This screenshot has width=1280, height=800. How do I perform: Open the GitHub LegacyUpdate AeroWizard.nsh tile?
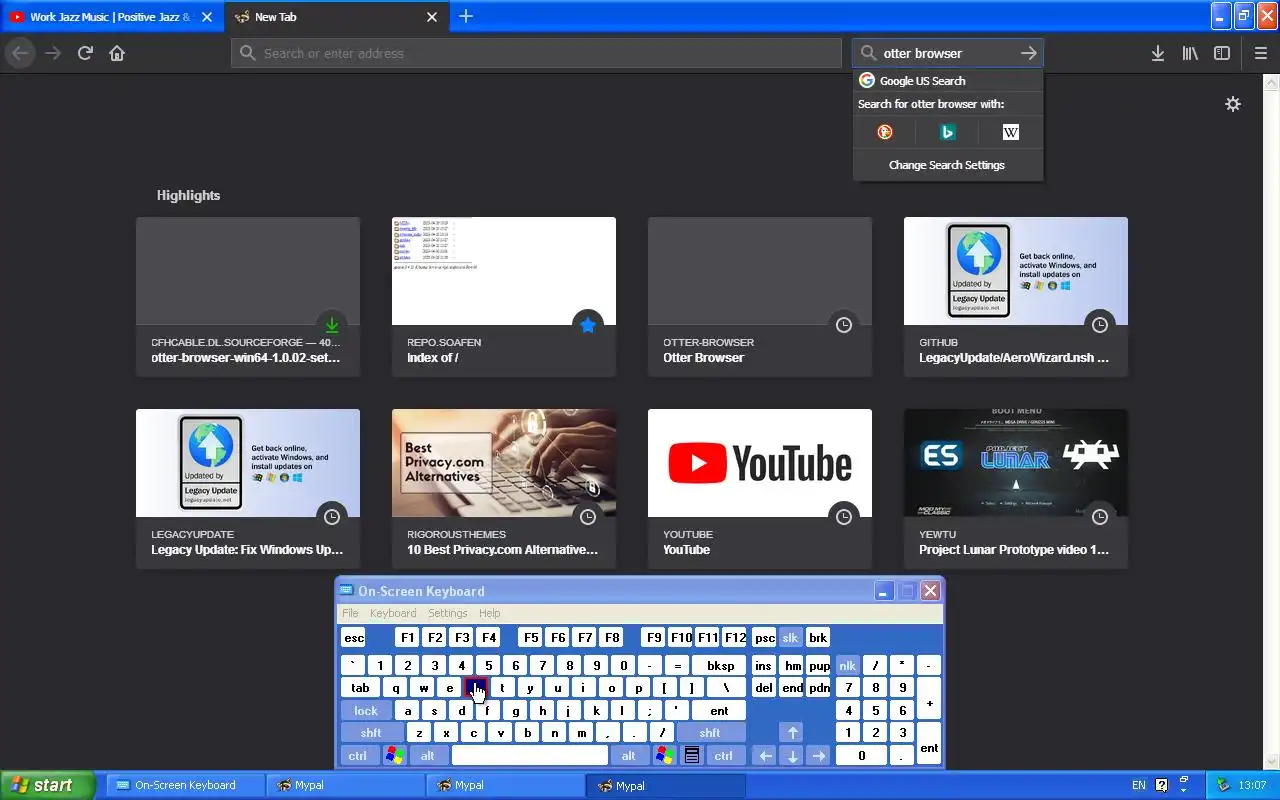click(x=1016, y=296)
